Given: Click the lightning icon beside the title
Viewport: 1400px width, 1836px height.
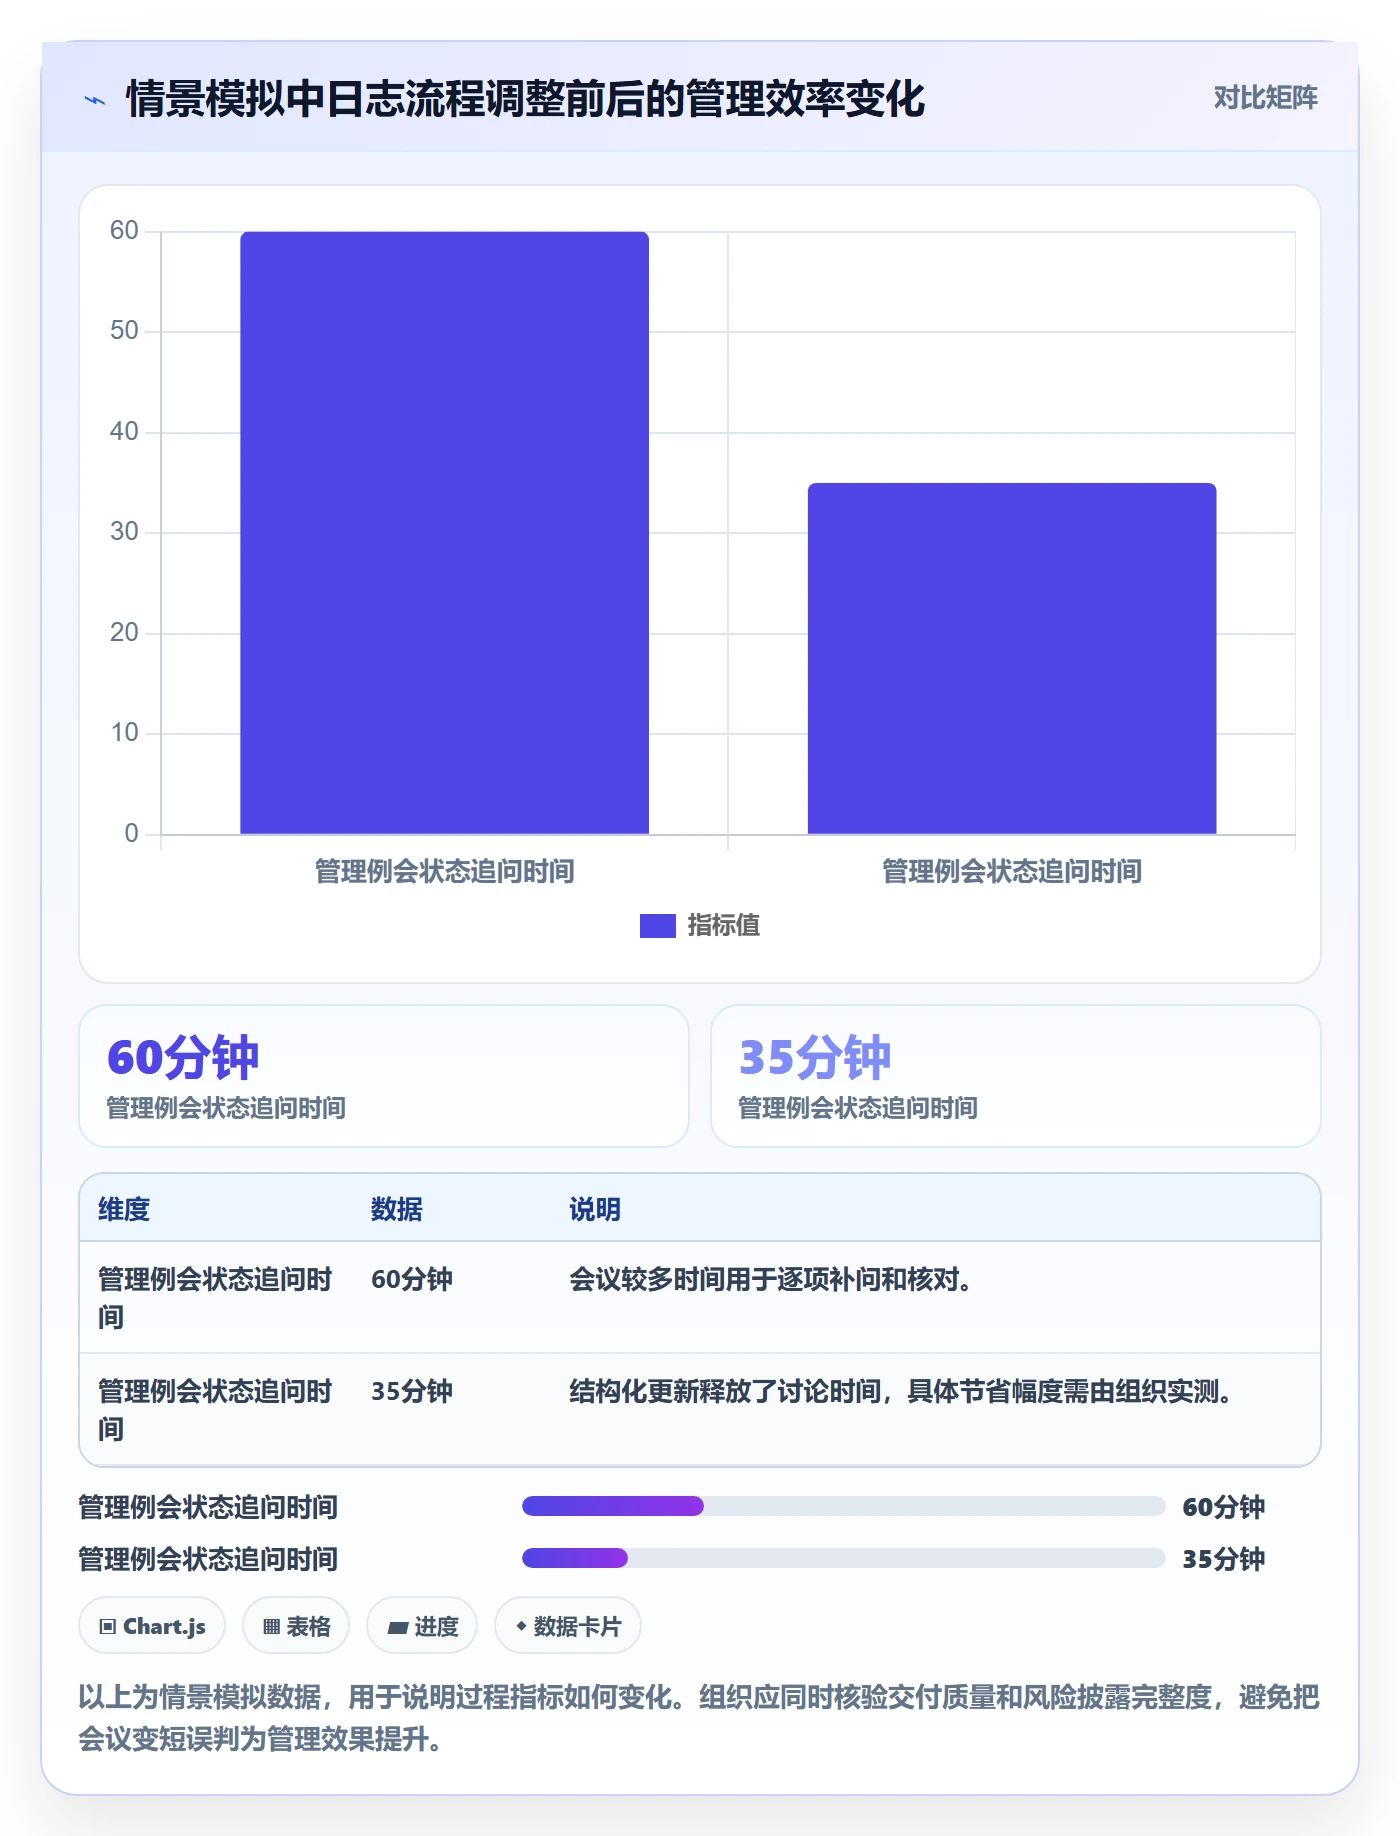Looking at the screenshot, I should click(x=95, y=100).
